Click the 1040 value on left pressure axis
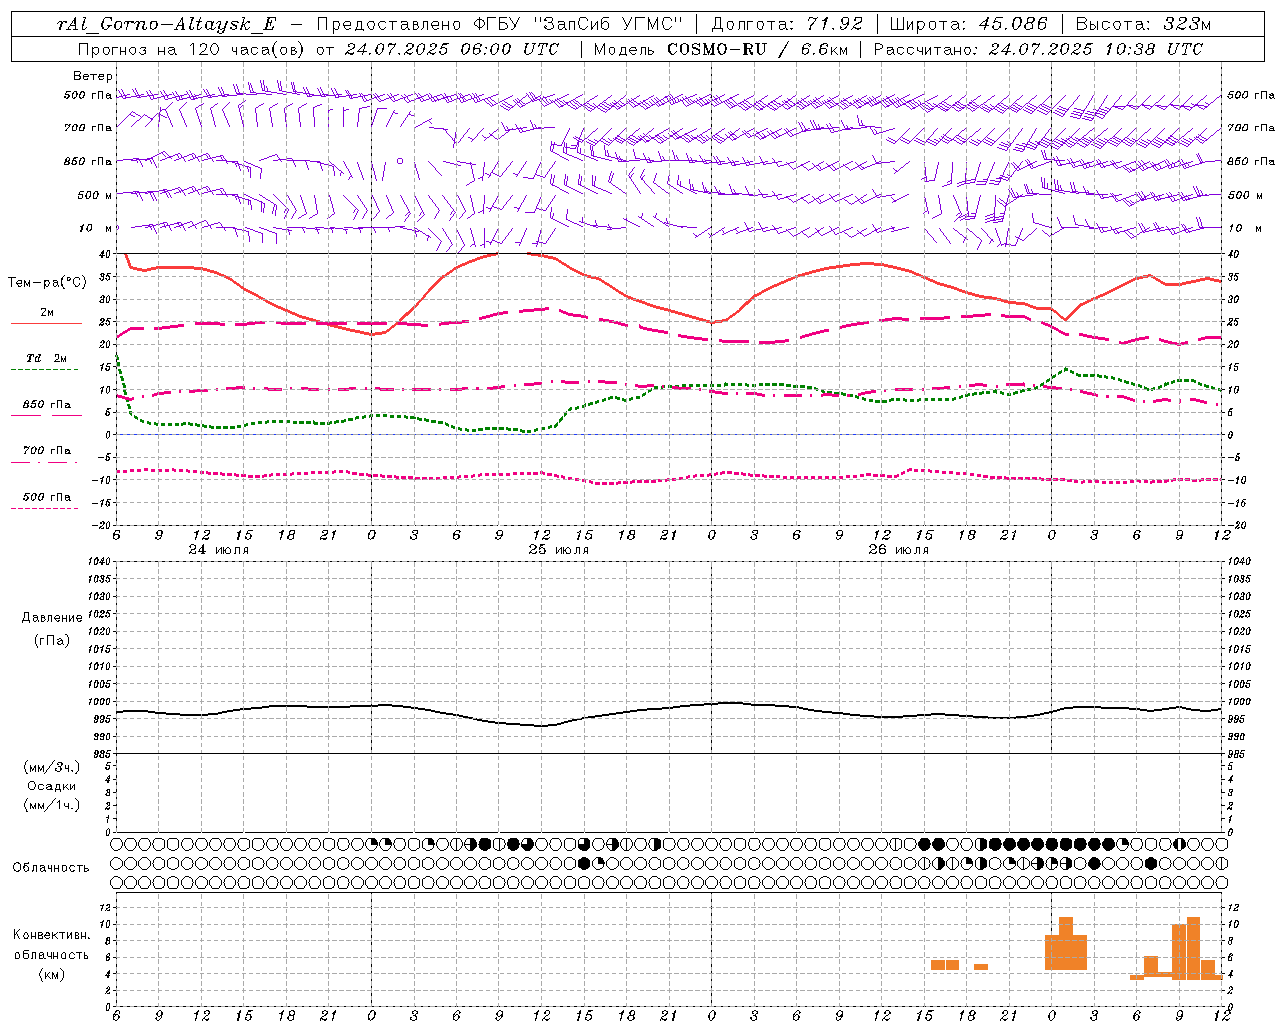1280x1024 pixels. (98, 561)
